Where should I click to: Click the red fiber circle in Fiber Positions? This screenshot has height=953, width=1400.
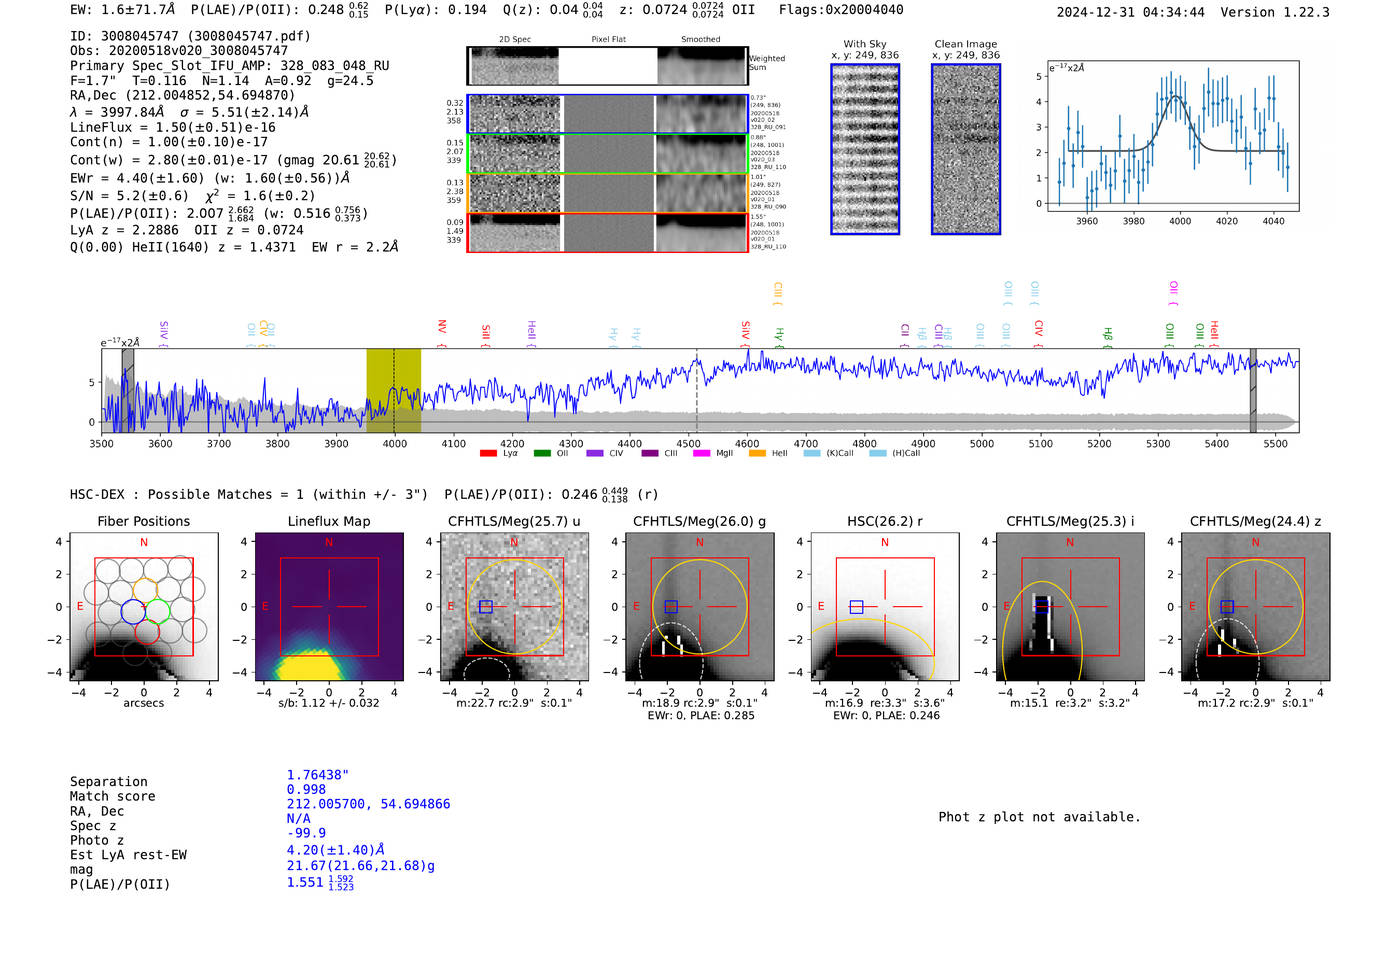click(x=145, y=632)
